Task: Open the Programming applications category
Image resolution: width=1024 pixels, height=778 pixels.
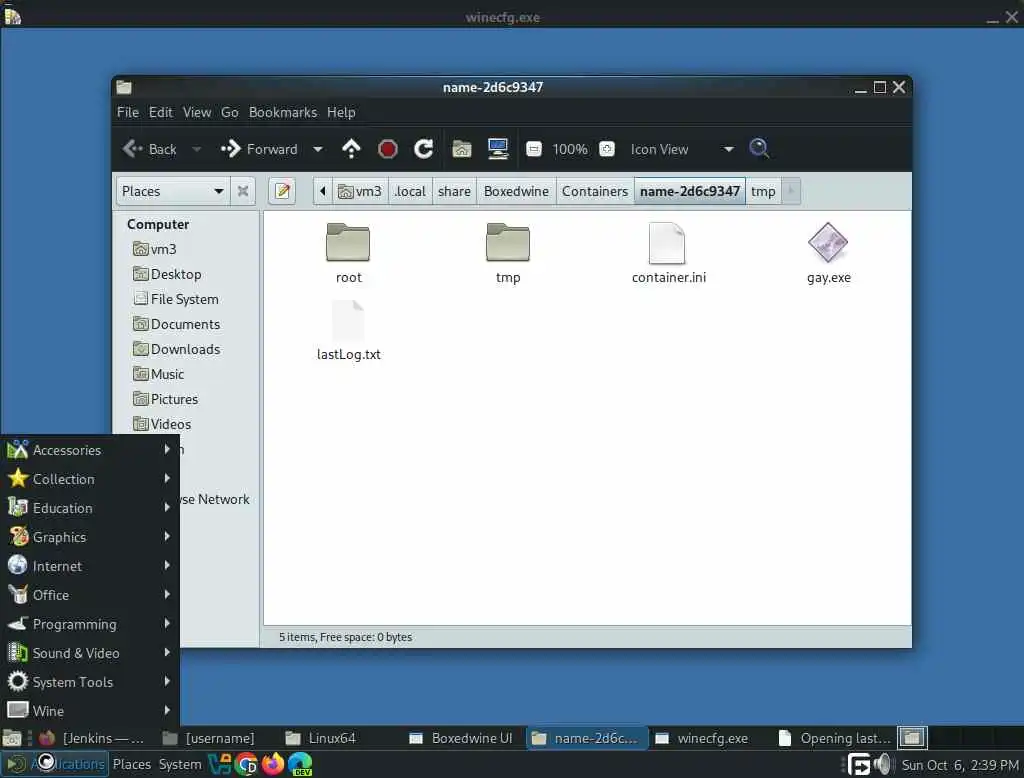Action: point(90,624)
